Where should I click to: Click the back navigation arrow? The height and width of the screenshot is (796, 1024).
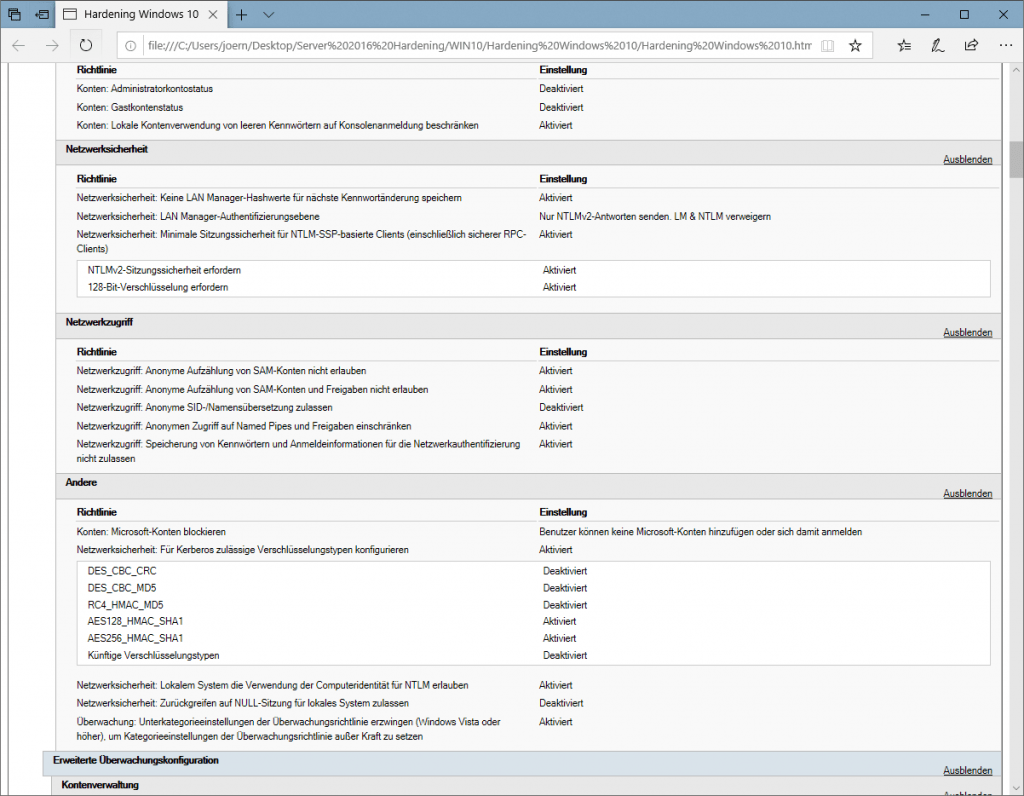click(x=18, y=45)
